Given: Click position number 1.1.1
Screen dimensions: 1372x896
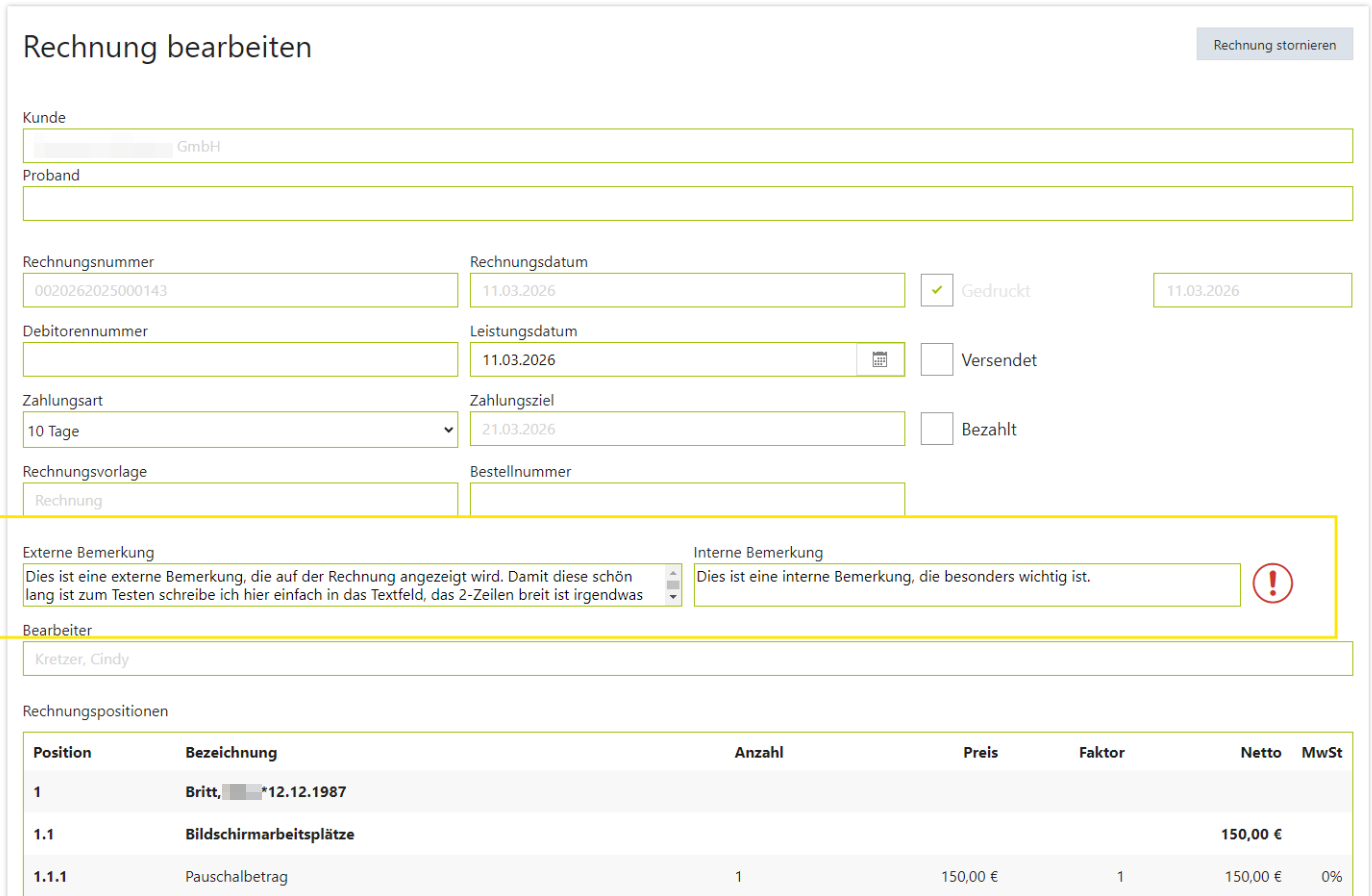Looking at the screenshot, I should 50,877.
